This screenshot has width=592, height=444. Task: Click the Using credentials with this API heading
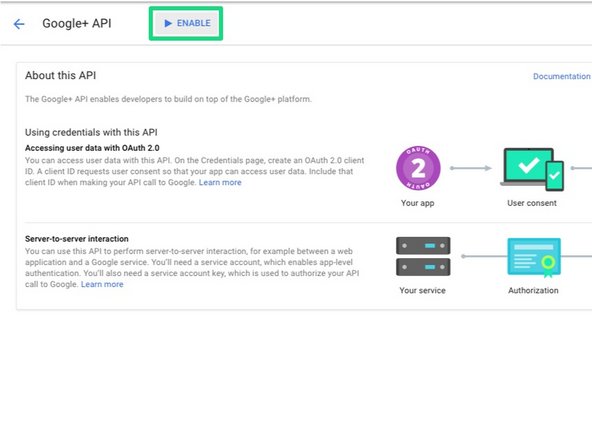(91, 133)
